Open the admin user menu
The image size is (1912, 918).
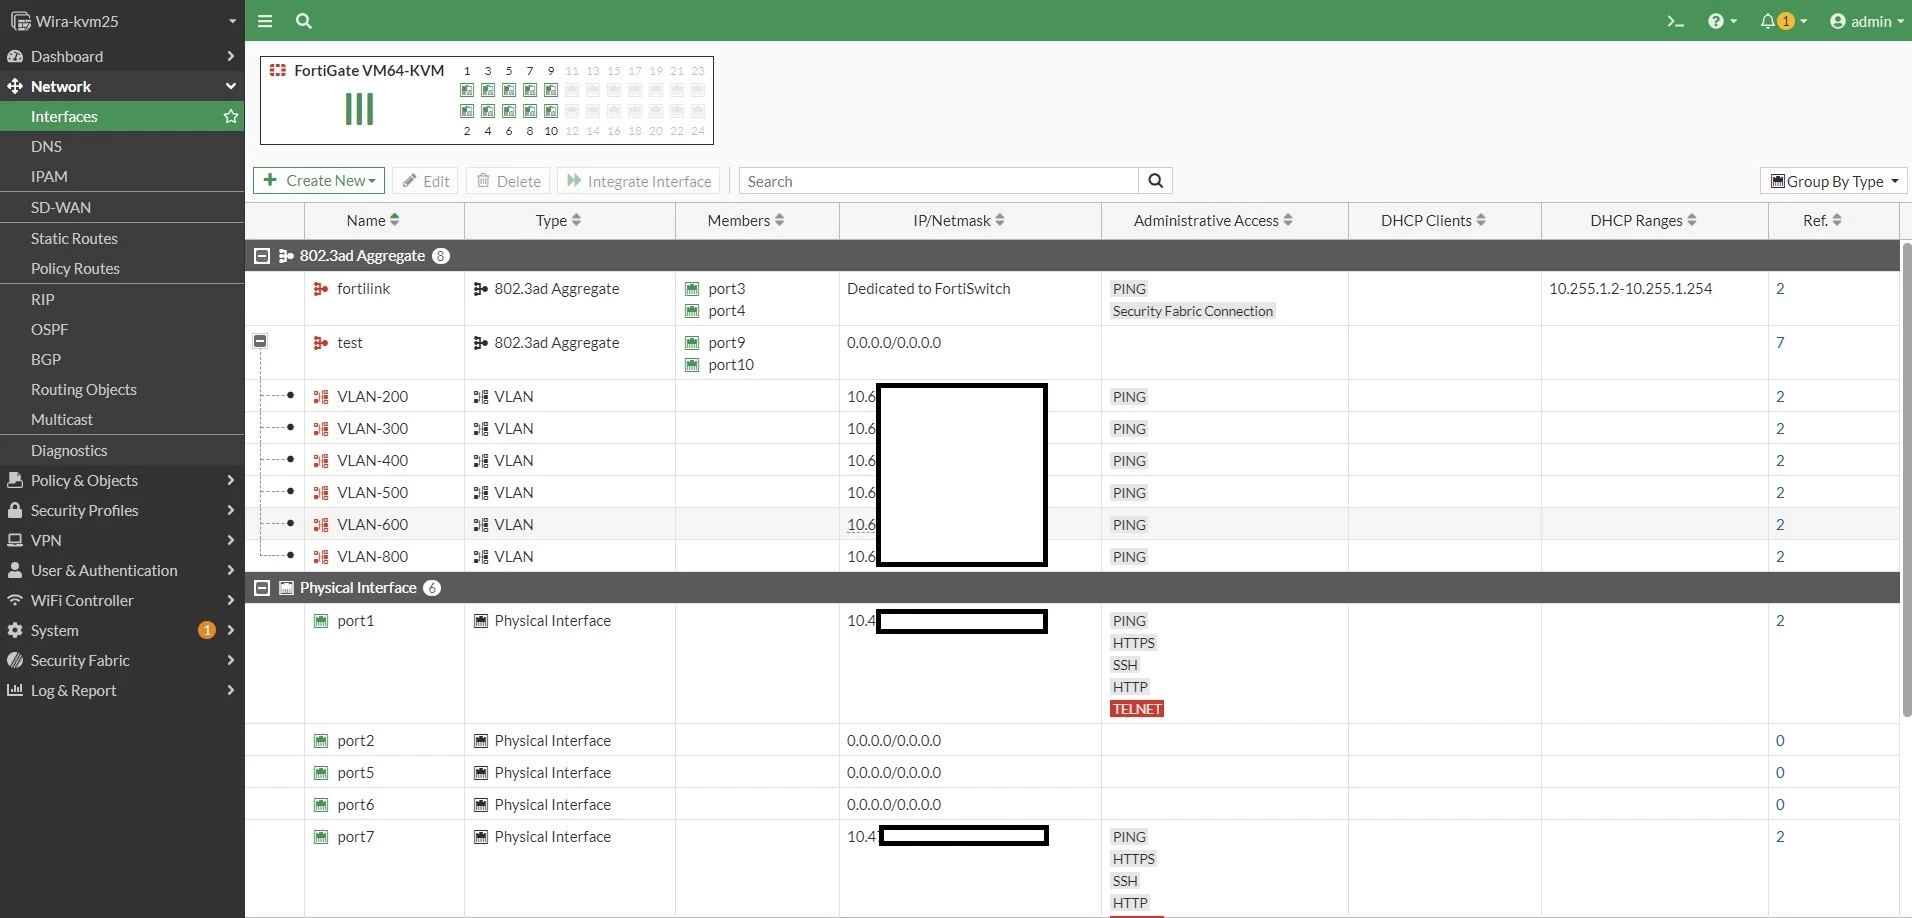(1866, 21)
